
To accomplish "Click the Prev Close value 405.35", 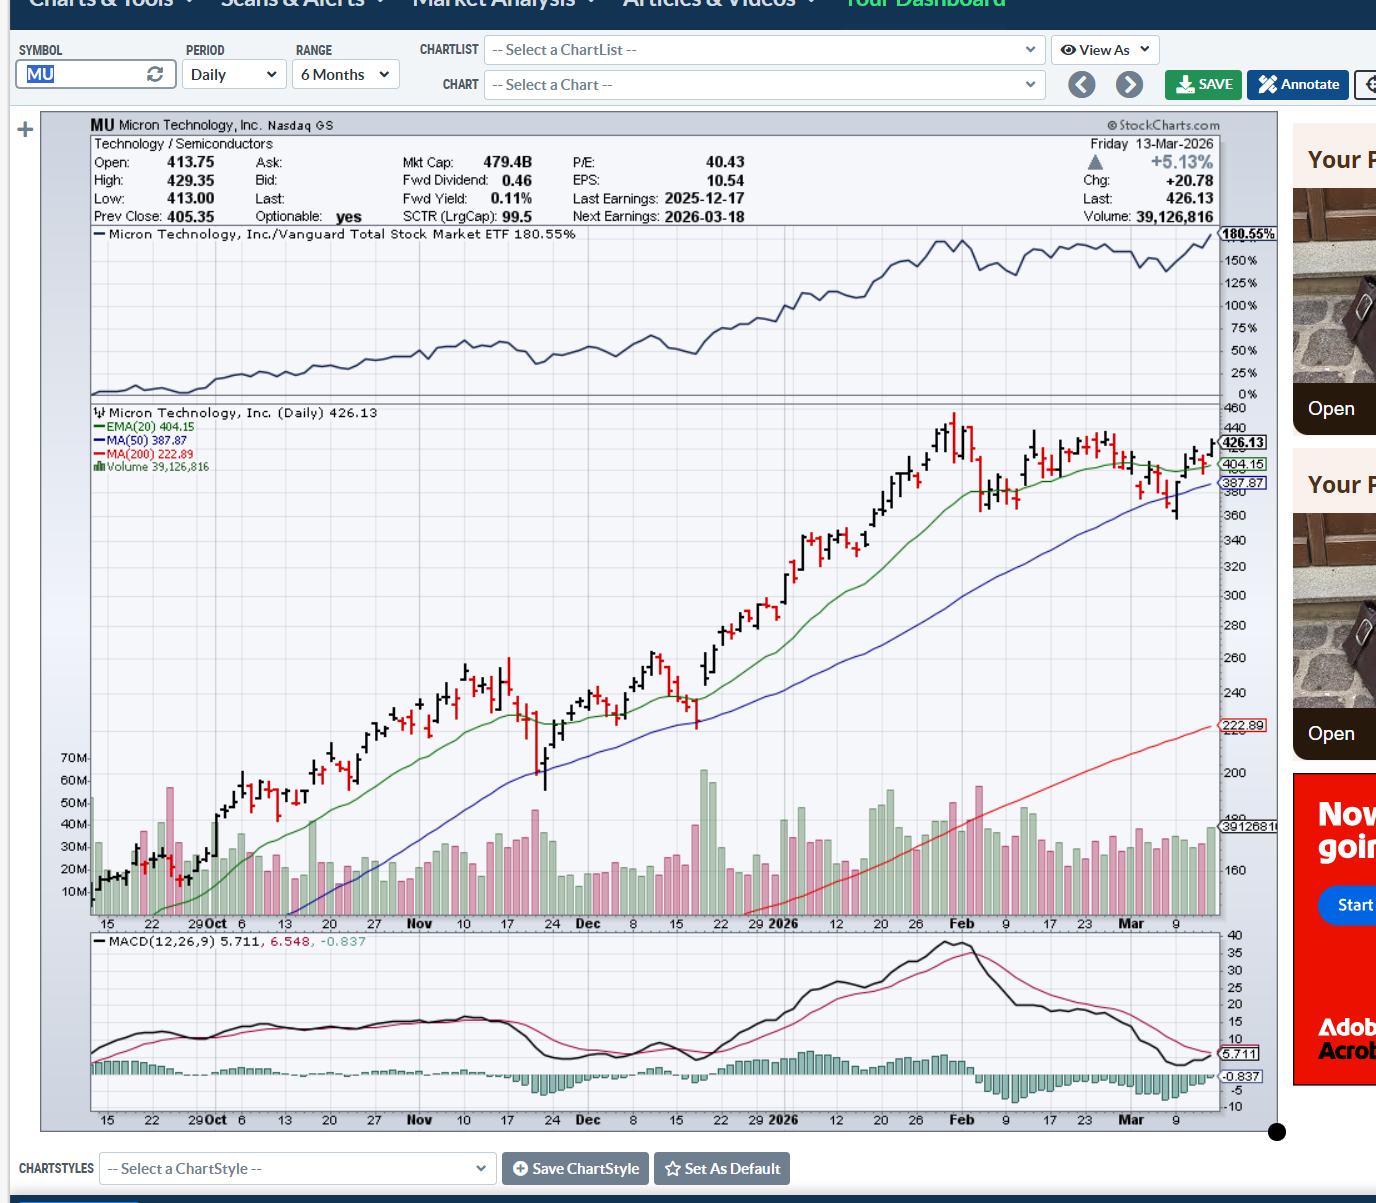I will click(190, 216).
